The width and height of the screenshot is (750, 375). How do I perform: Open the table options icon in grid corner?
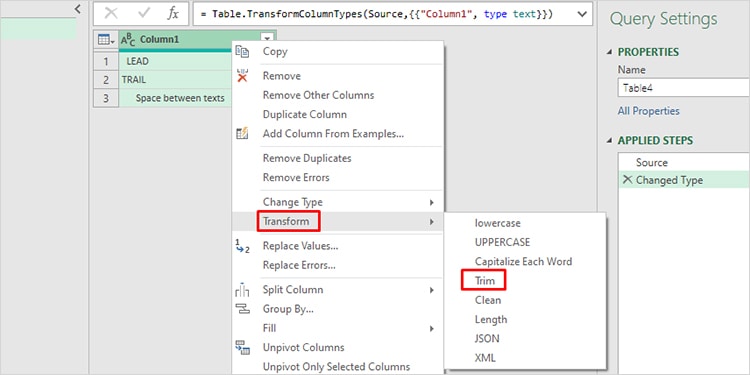106,40
